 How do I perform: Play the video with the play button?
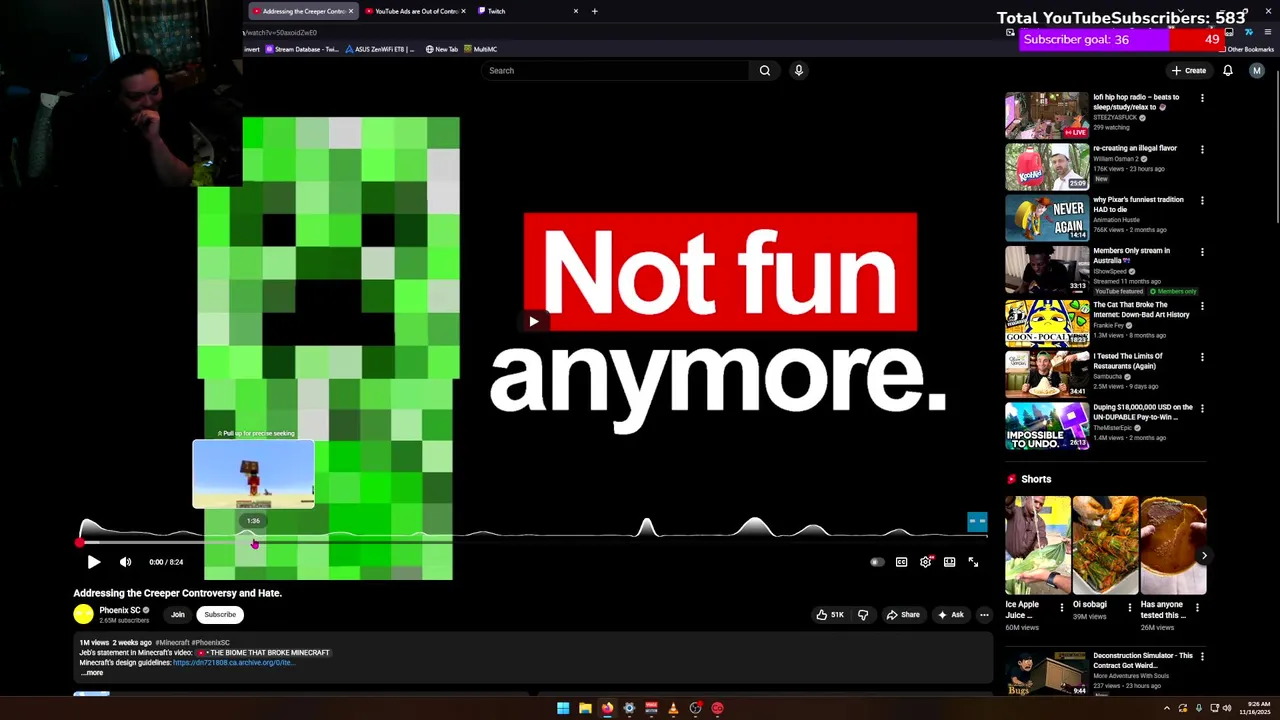(94, 562)
